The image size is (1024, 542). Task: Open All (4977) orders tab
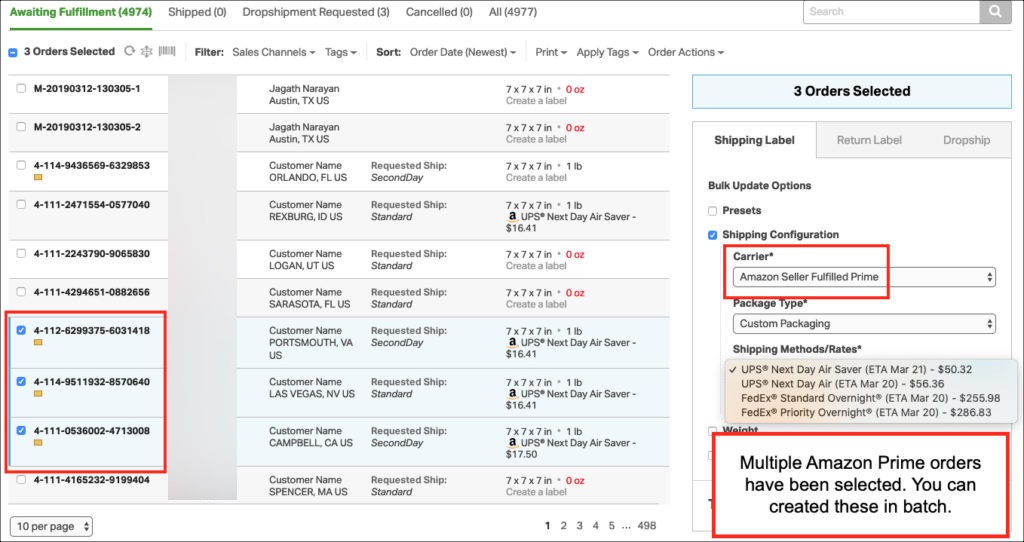pyautogui.click(x=513, y=12)
